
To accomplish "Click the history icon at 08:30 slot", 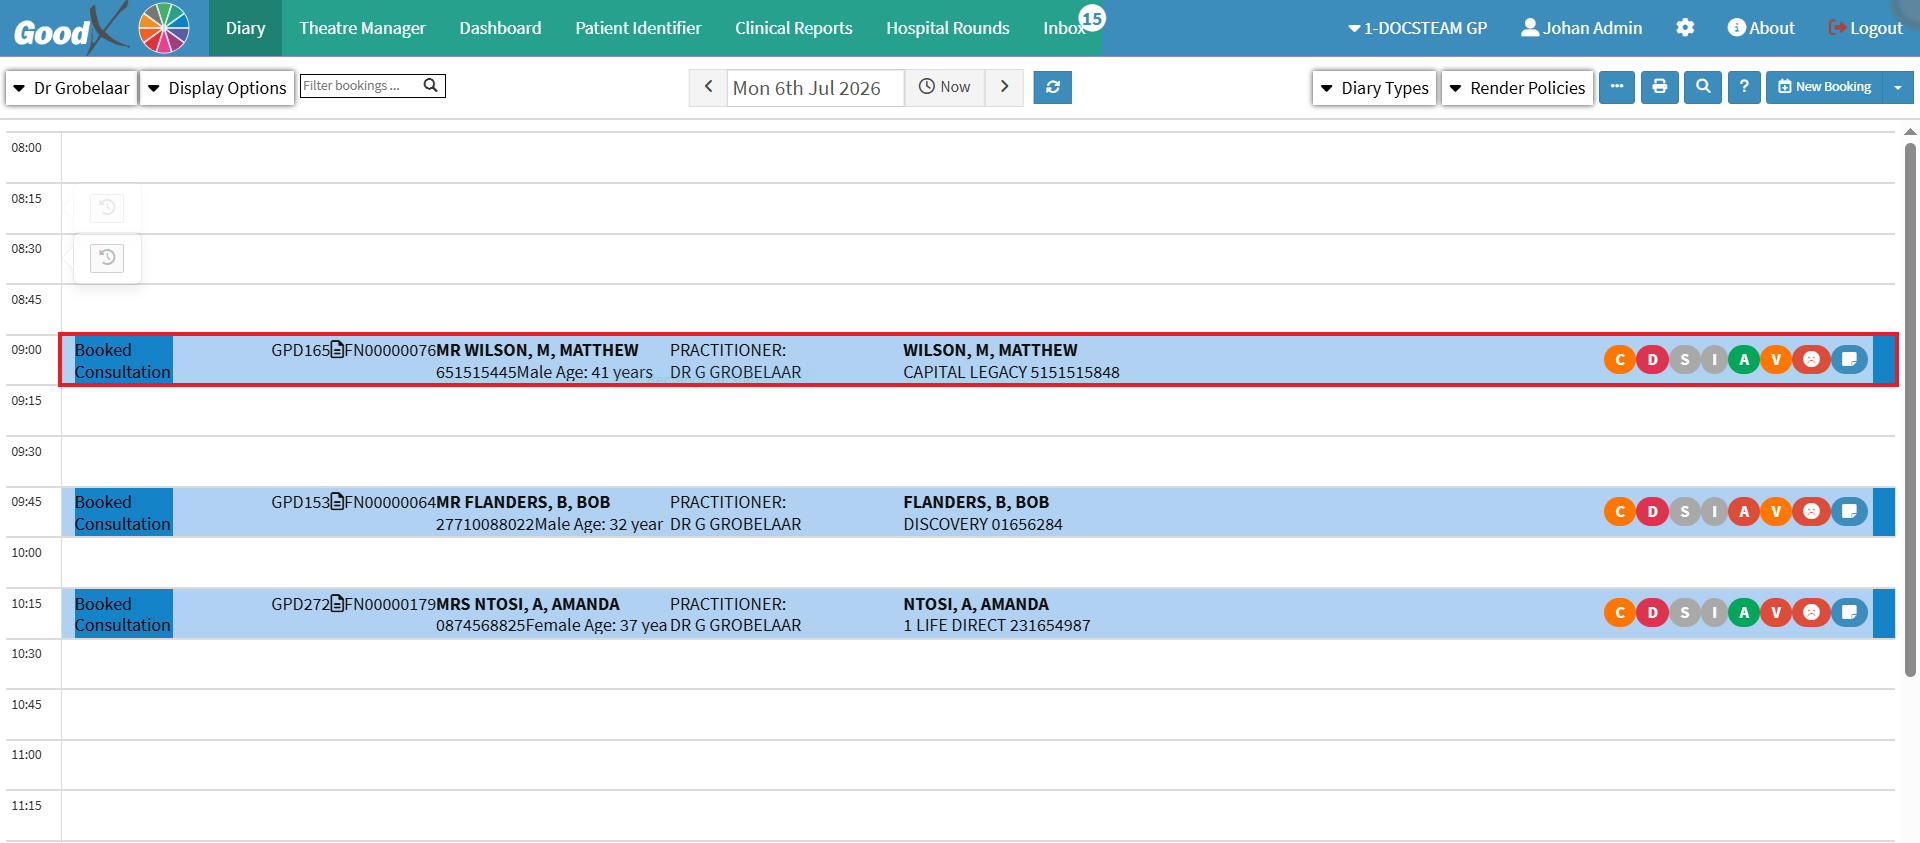I will point(107,258).
